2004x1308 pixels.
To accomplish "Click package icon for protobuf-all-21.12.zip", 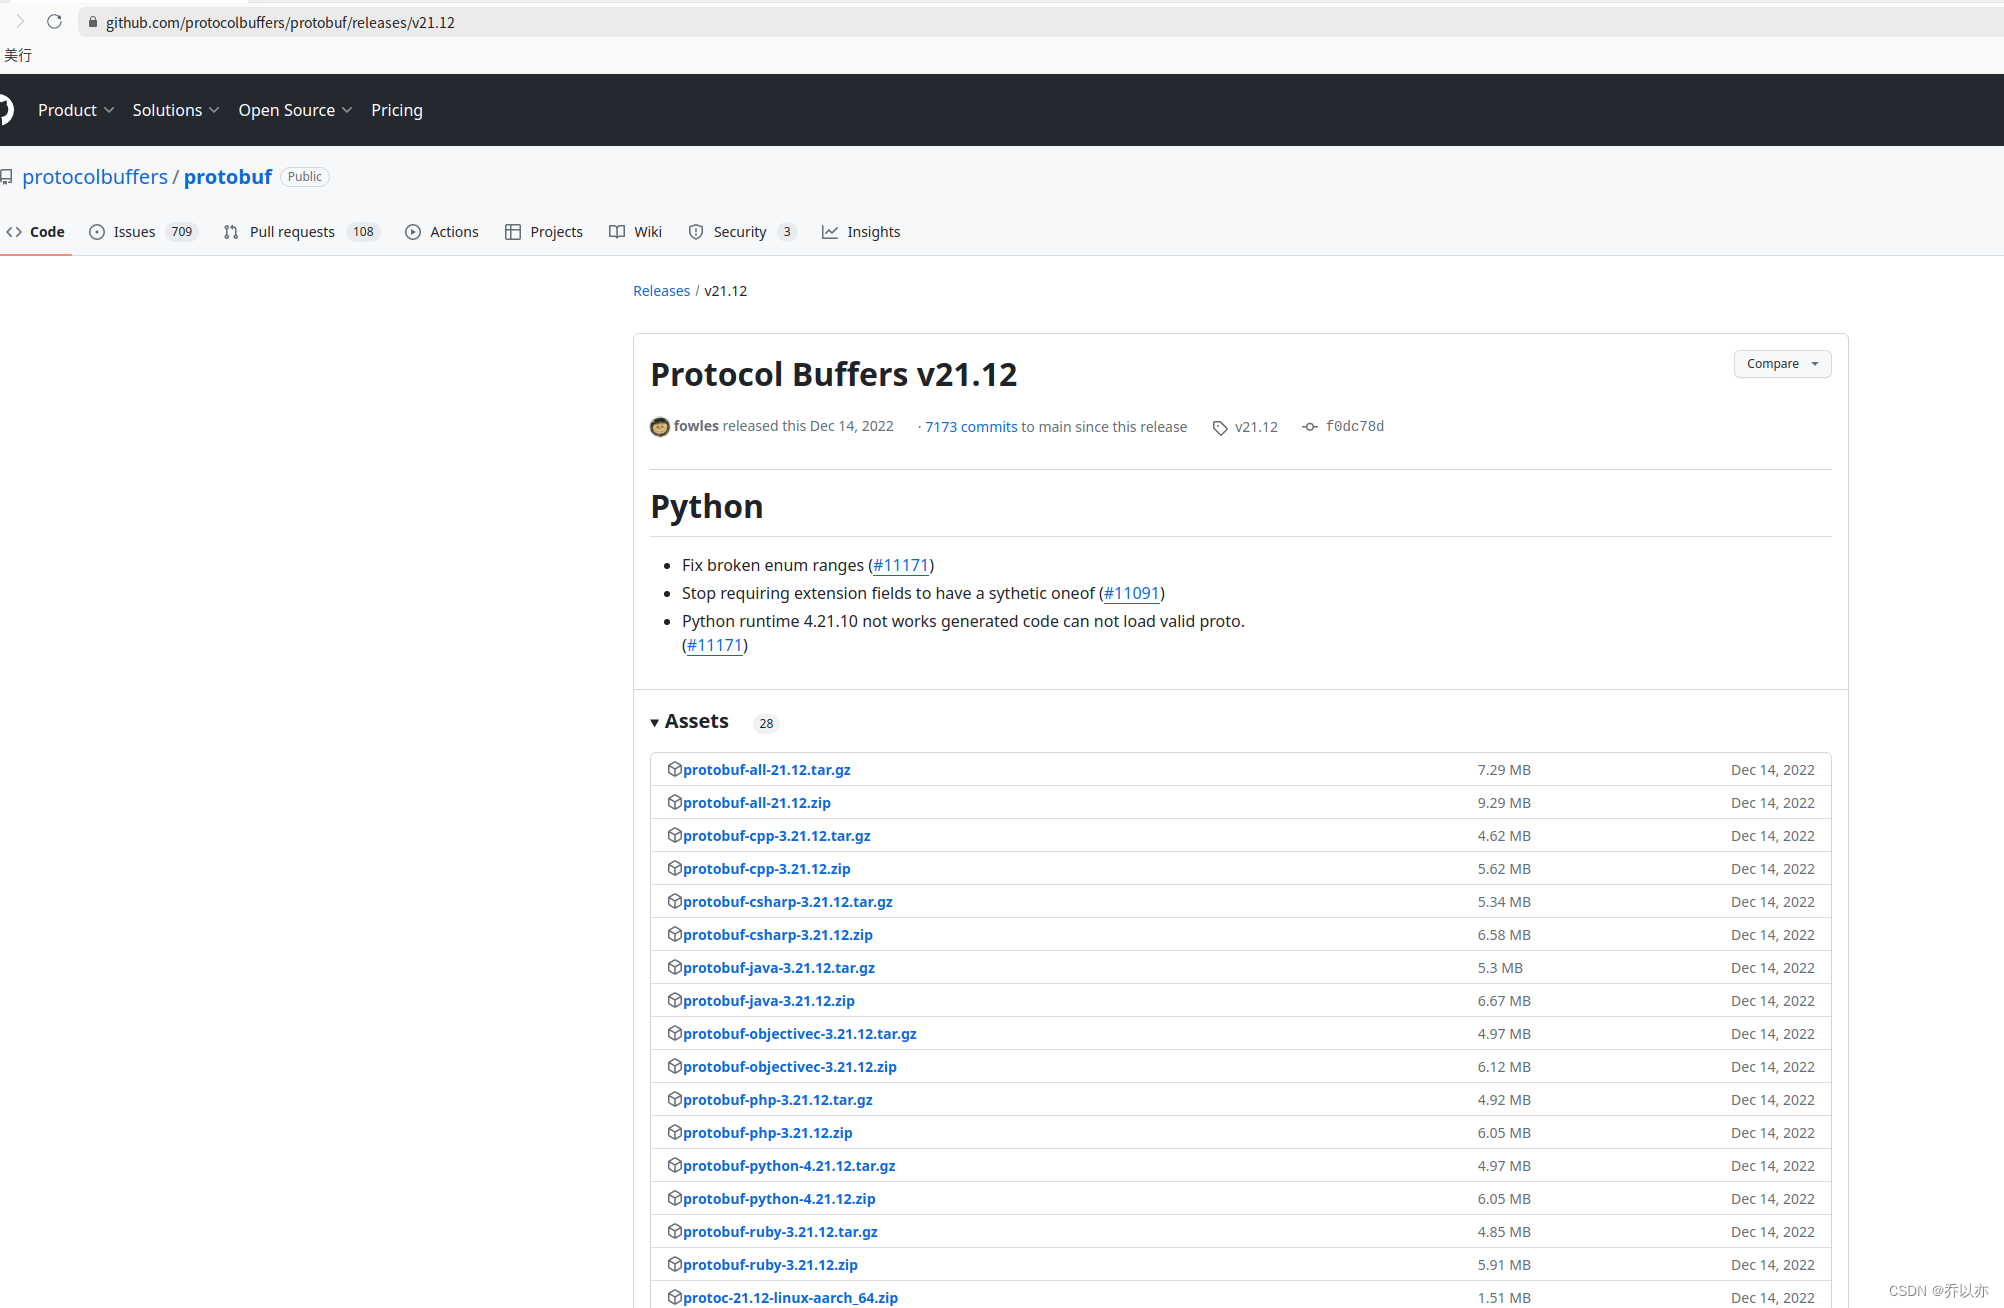I will coord(675,802).
